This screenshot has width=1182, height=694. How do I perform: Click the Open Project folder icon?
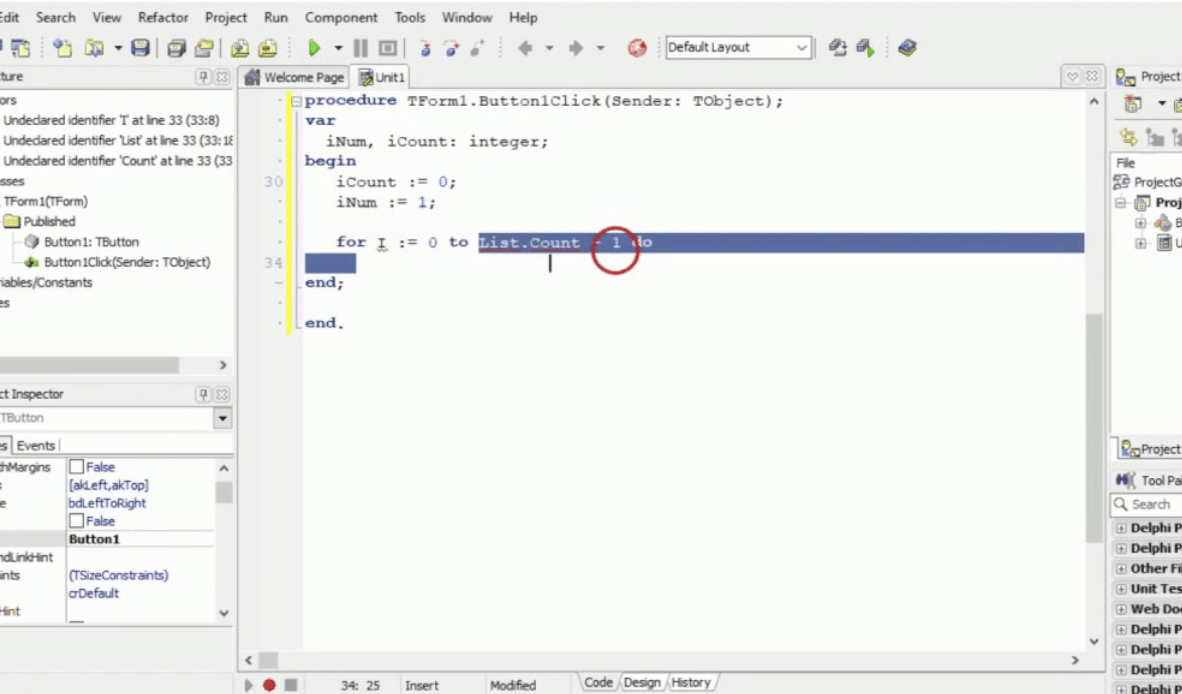[x=204, y=48]
